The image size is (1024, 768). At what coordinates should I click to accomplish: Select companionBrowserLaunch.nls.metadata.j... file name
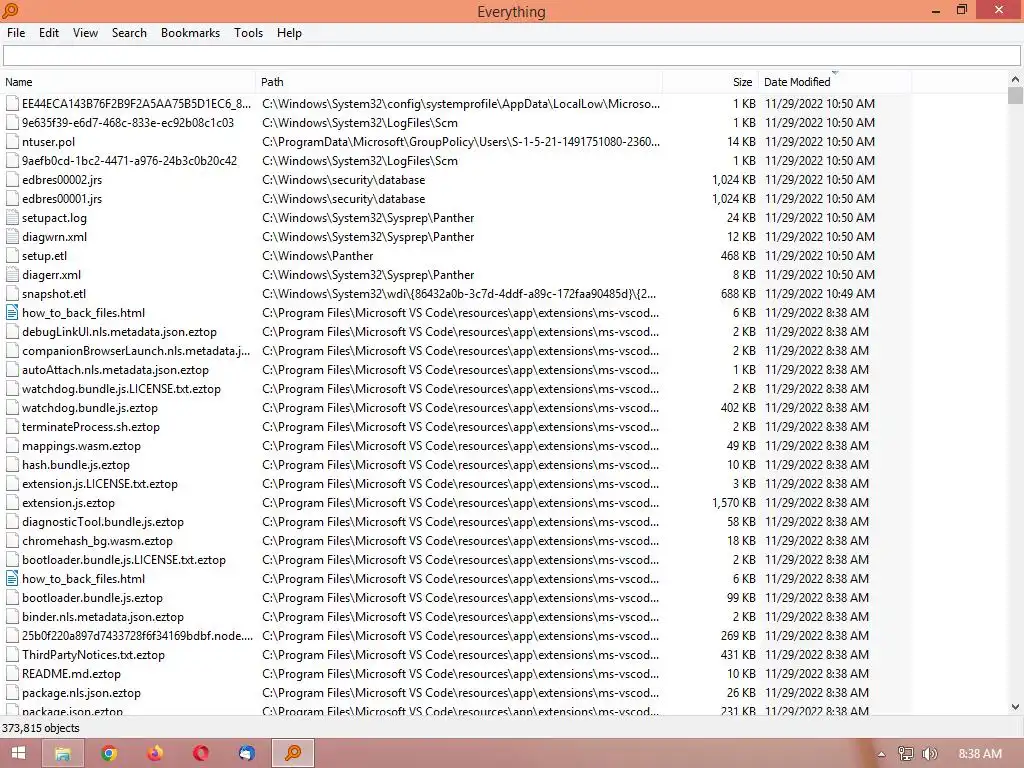(136, 351)
